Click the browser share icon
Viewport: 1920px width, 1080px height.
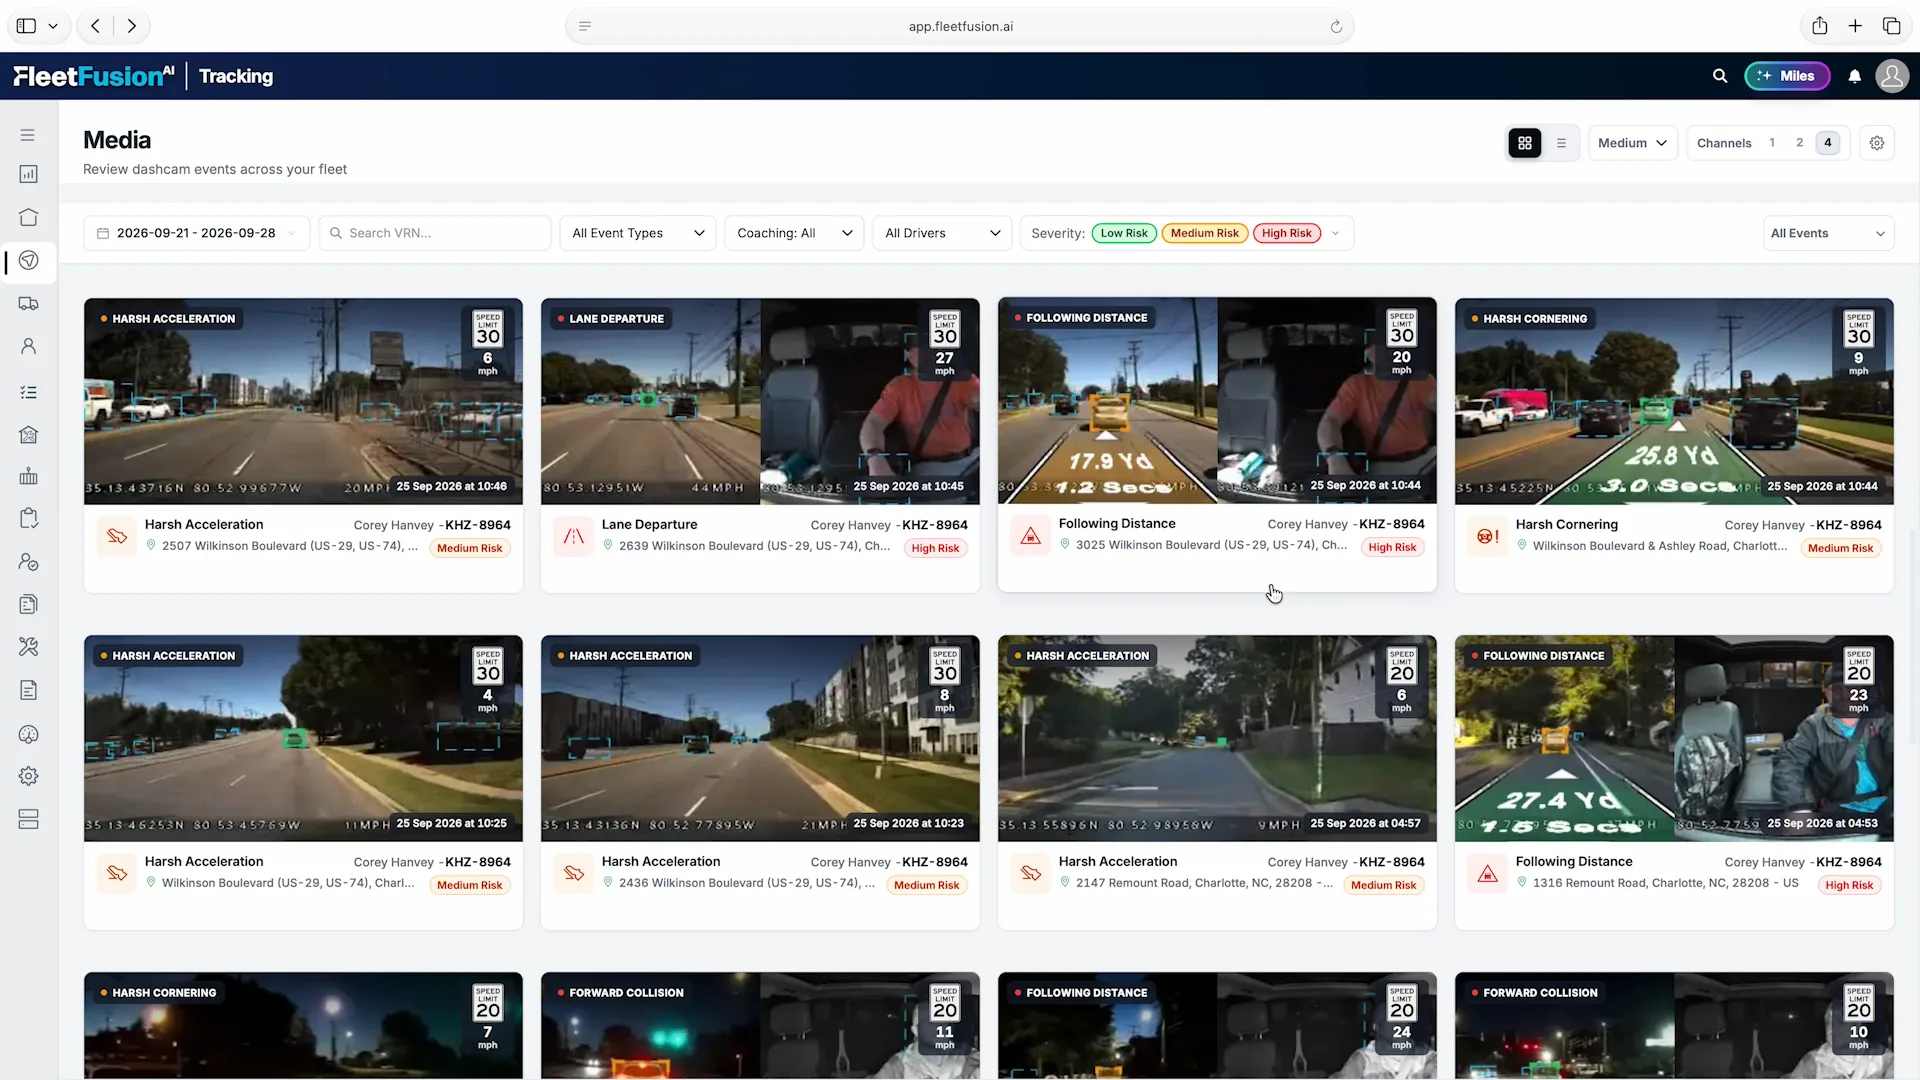tap(1820, 26)
